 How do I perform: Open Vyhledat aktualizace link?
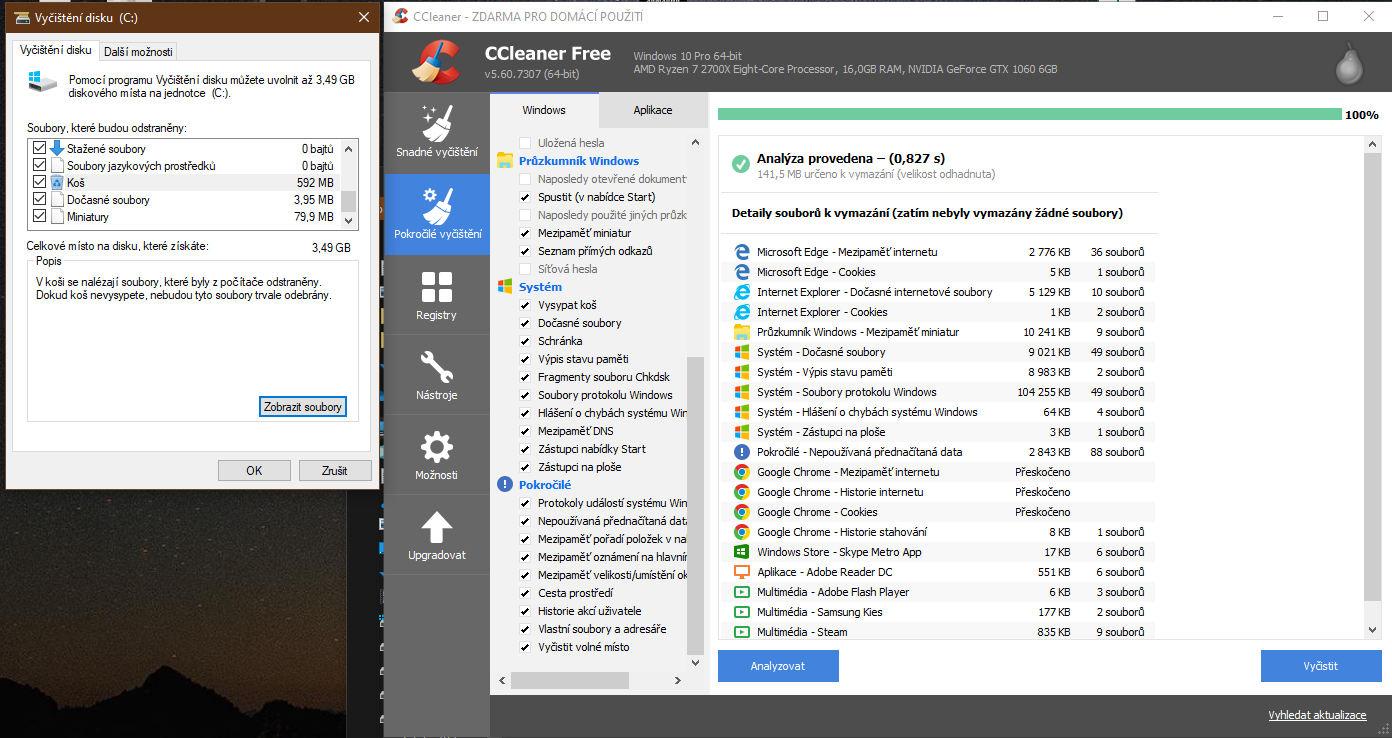coord(1317,715)
